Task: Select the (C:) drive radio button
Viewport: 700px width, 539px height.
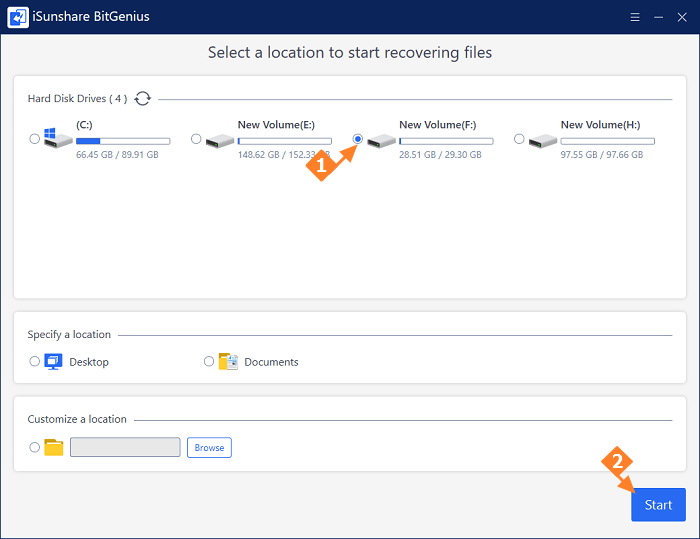Action: pyautogui.click(x=34, y=139)
